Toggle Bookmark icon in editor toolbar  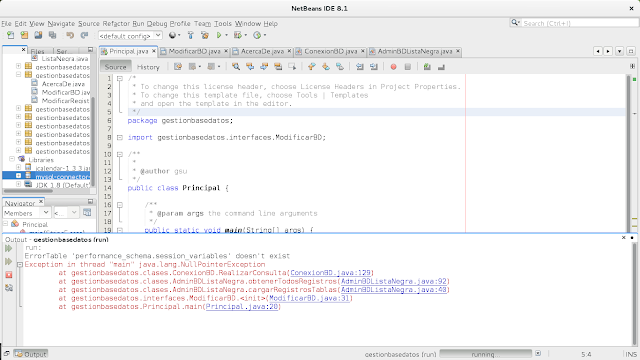tap(340, 67)
